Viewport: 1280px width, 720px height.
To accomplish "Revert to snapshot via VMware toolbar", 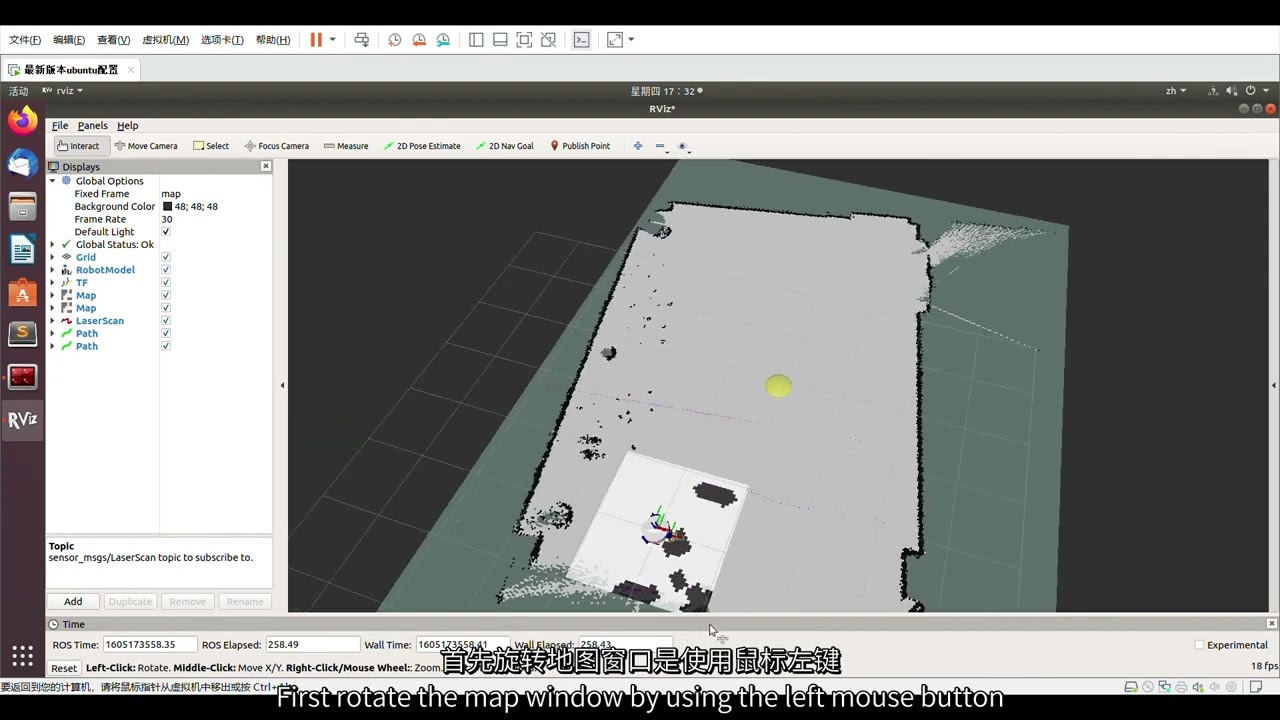I will tap(419, 40).
